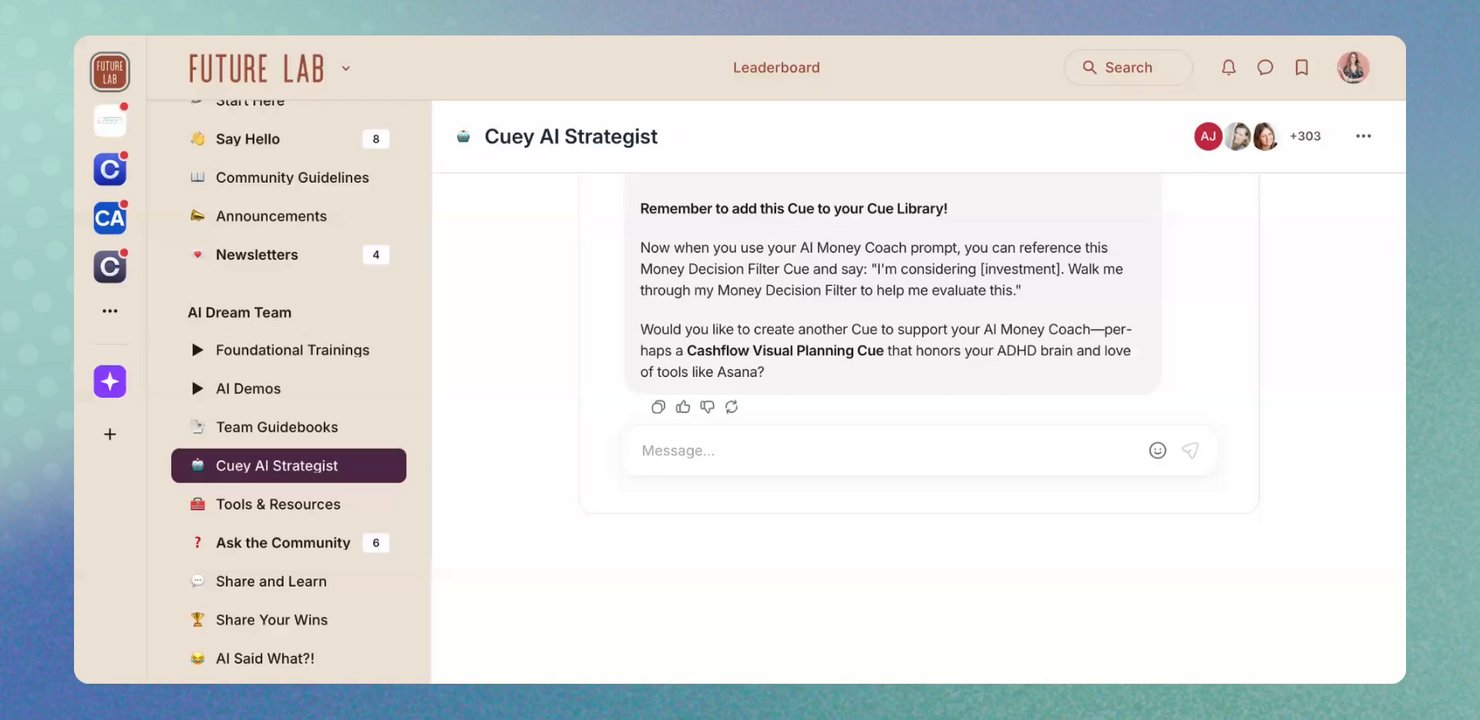Click the send message paper plane icon
The image size is (1480, 720).
coord(1190,450)
